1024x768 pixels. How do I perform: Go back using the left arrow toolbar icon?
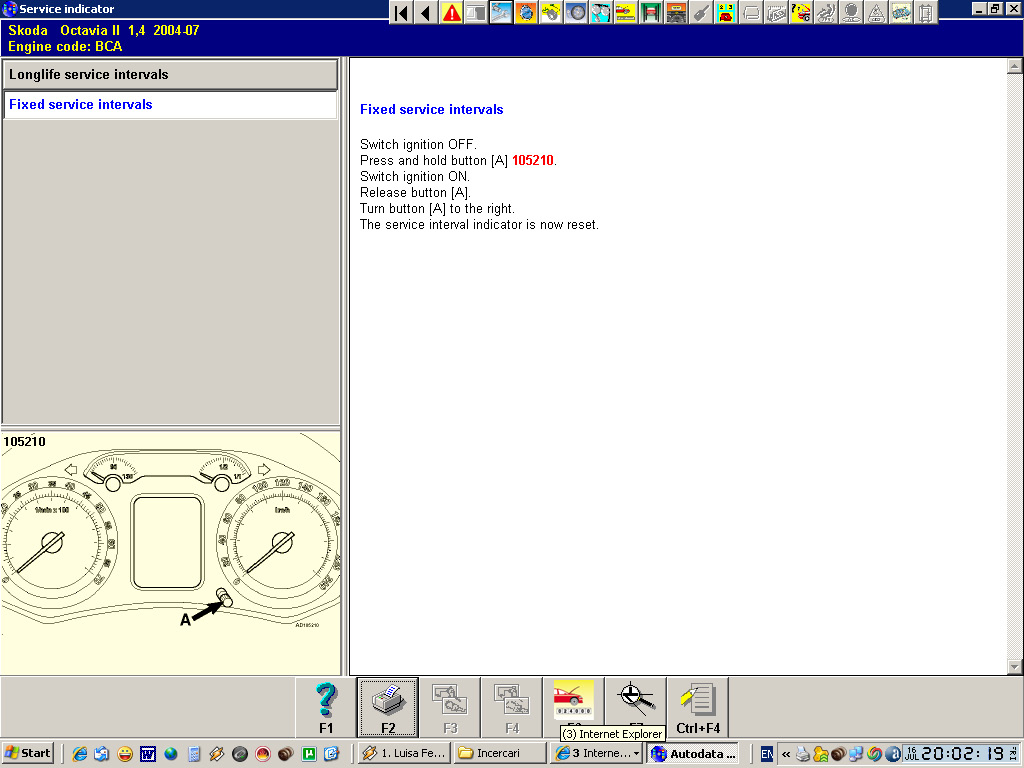[426, 13]
